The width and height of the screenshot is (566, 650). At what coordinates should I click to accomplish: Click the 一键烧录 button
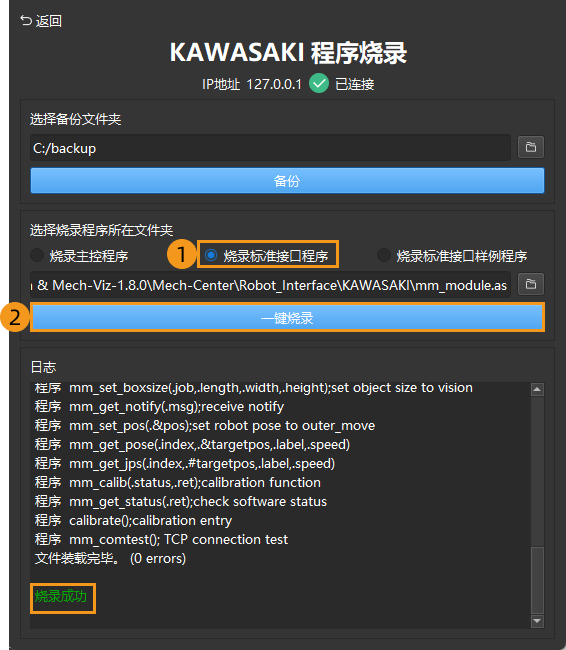(x=287, y=318)
